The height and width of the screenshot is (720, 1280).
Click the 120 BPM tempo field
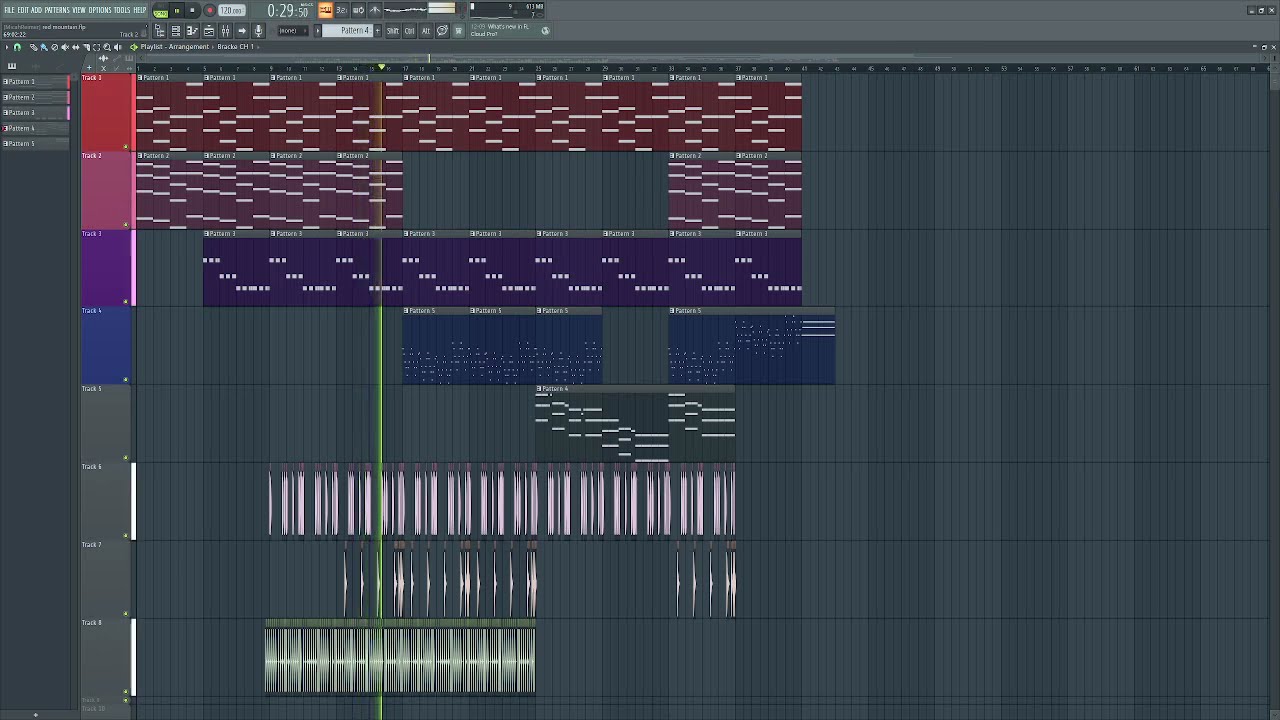(x=231, y=11)
